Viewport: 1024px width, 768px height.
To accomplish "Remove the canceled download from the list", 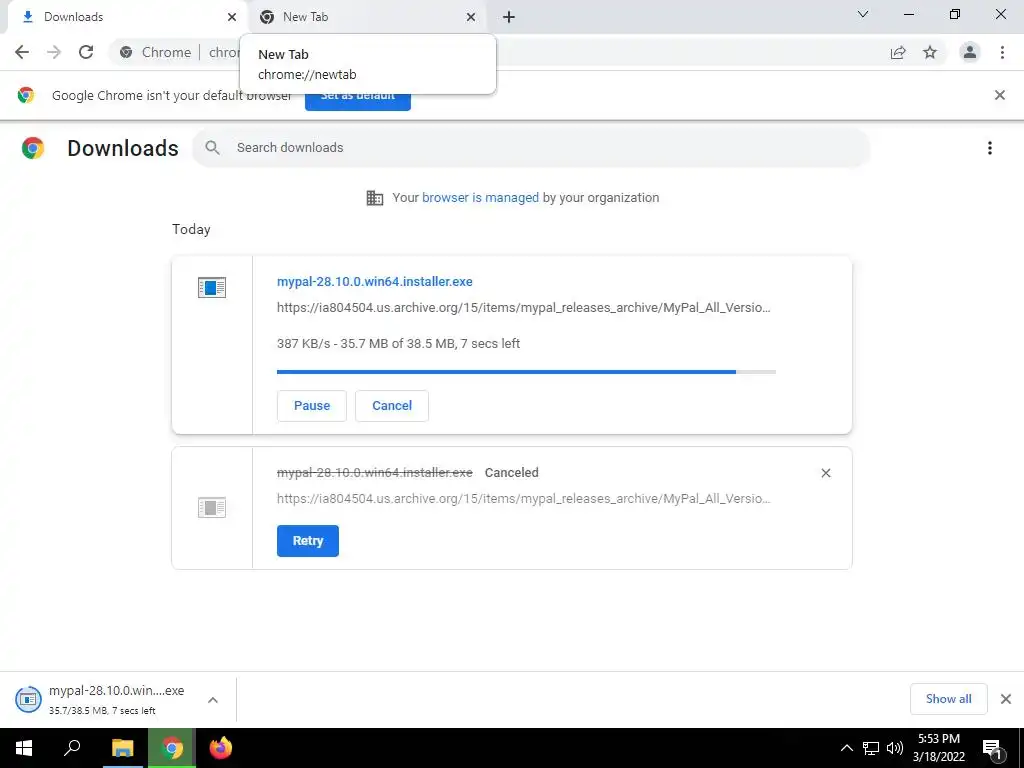I will 825,473.
